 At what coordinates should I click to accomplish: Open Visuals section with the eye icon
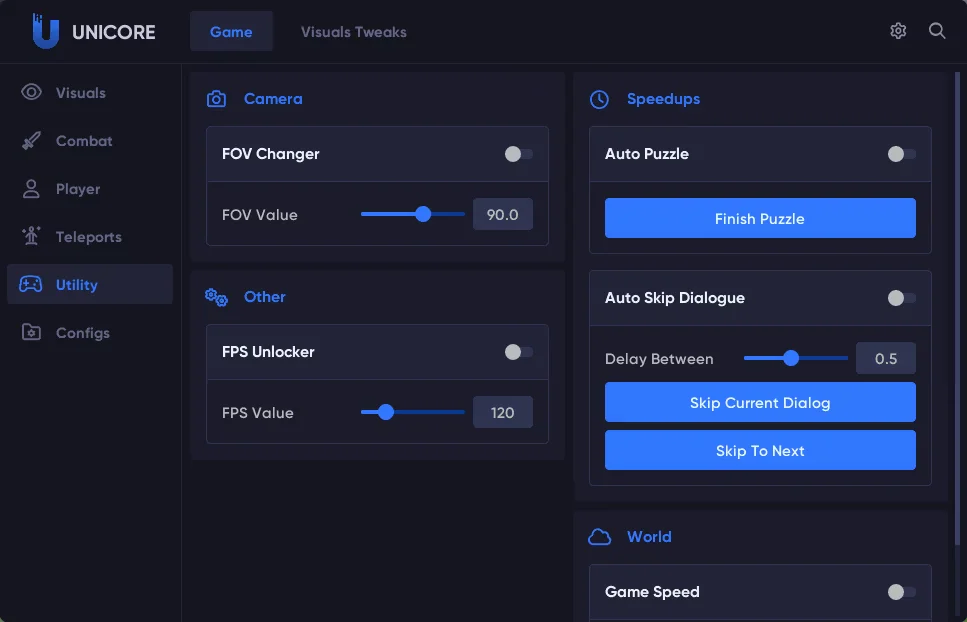(32, 93)
